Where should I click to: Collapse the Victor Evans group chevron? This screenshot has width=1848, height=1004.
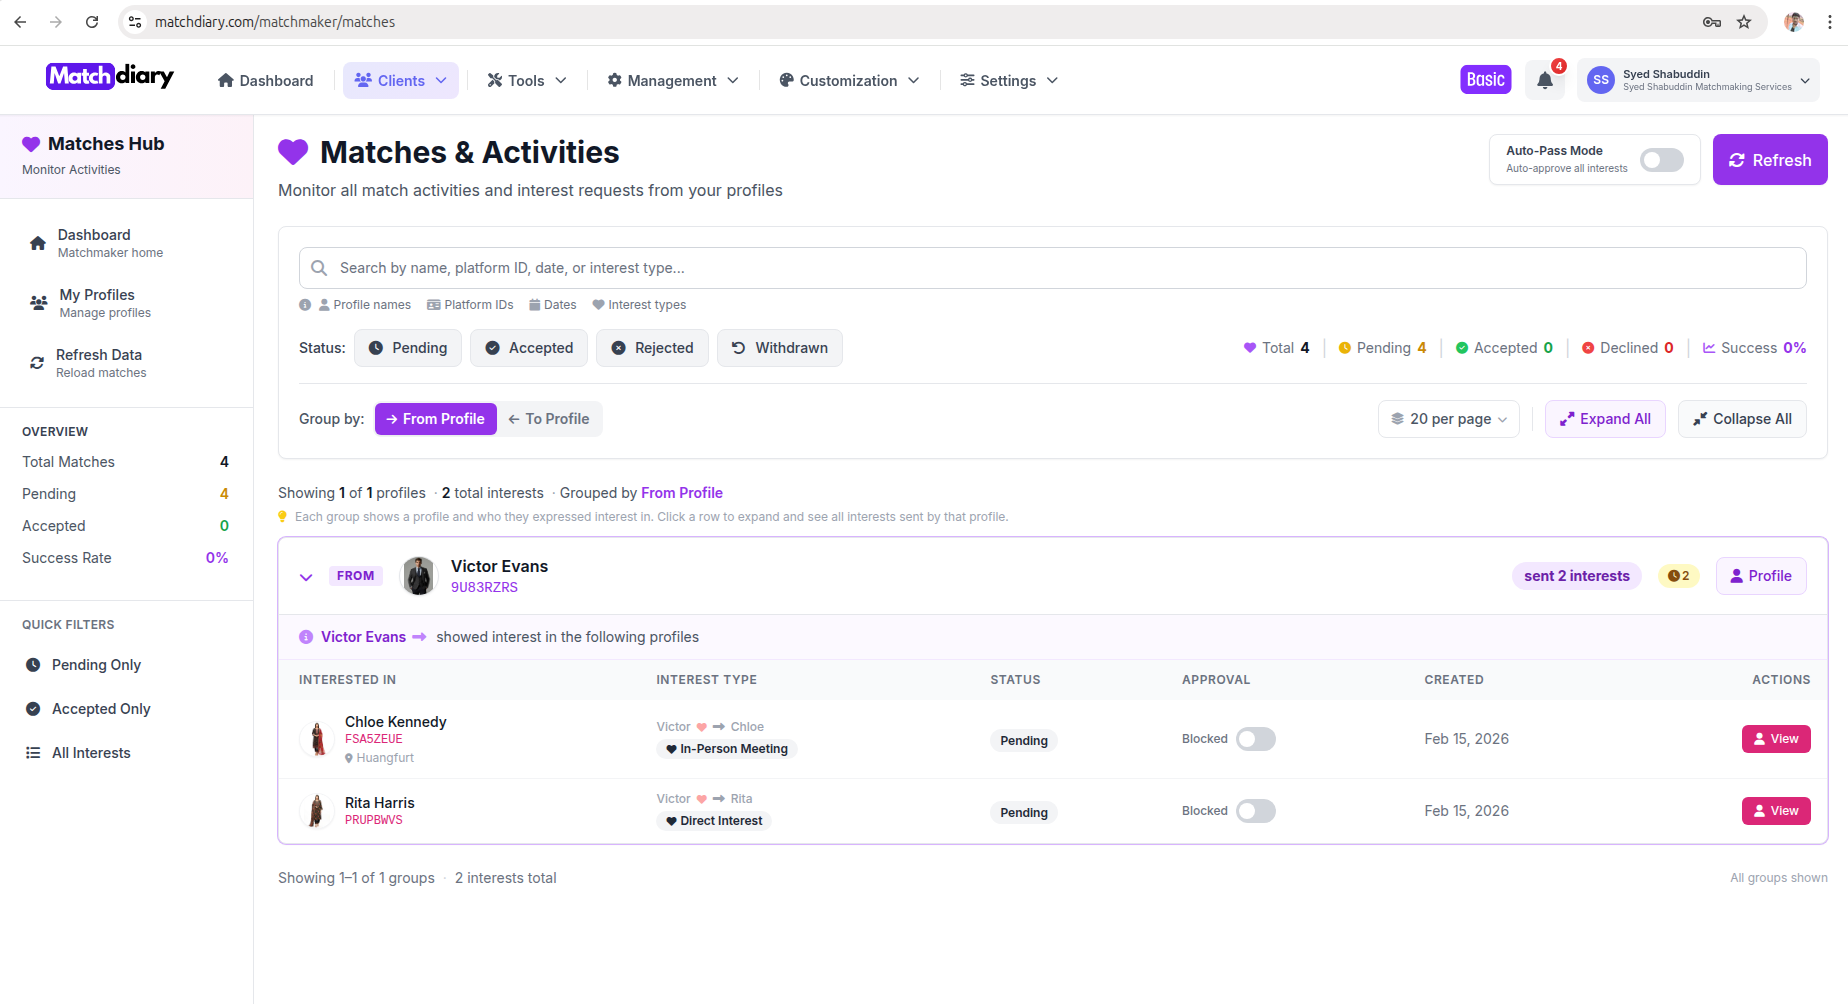click(306, 576)
